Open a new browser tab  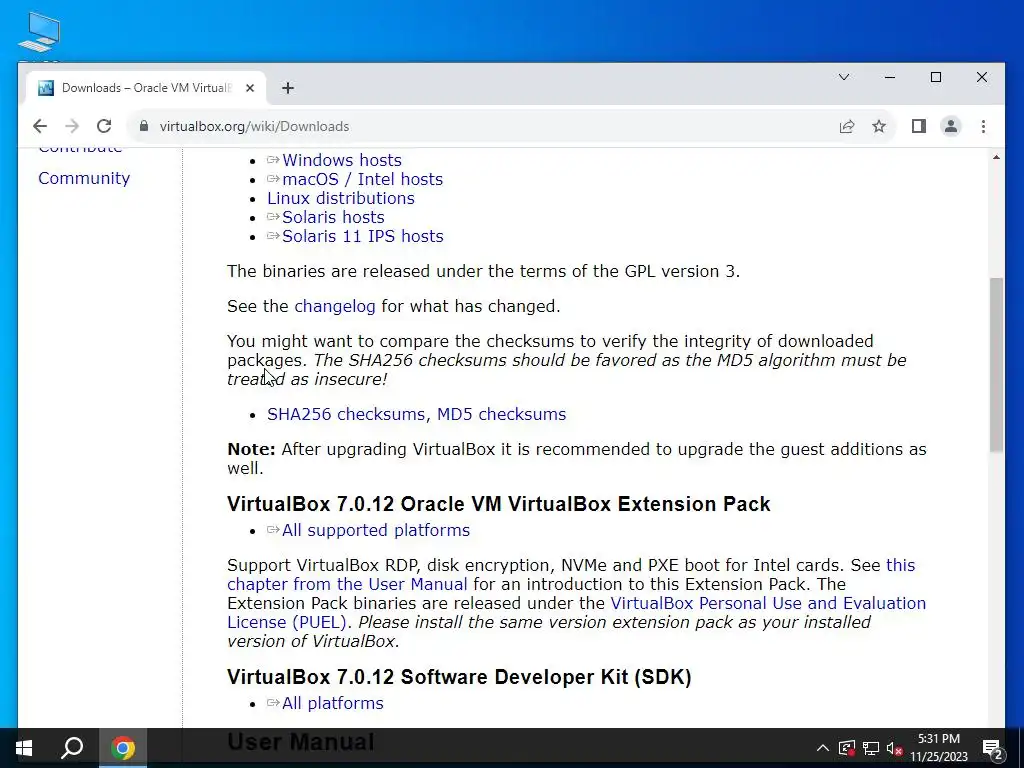point(287,88)
